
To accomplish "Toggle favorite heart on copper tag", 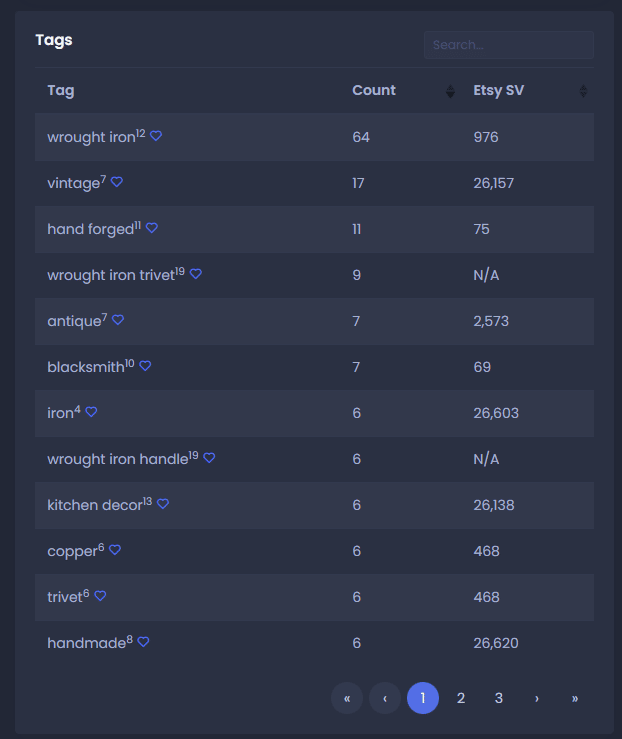I will coord(115,550).
